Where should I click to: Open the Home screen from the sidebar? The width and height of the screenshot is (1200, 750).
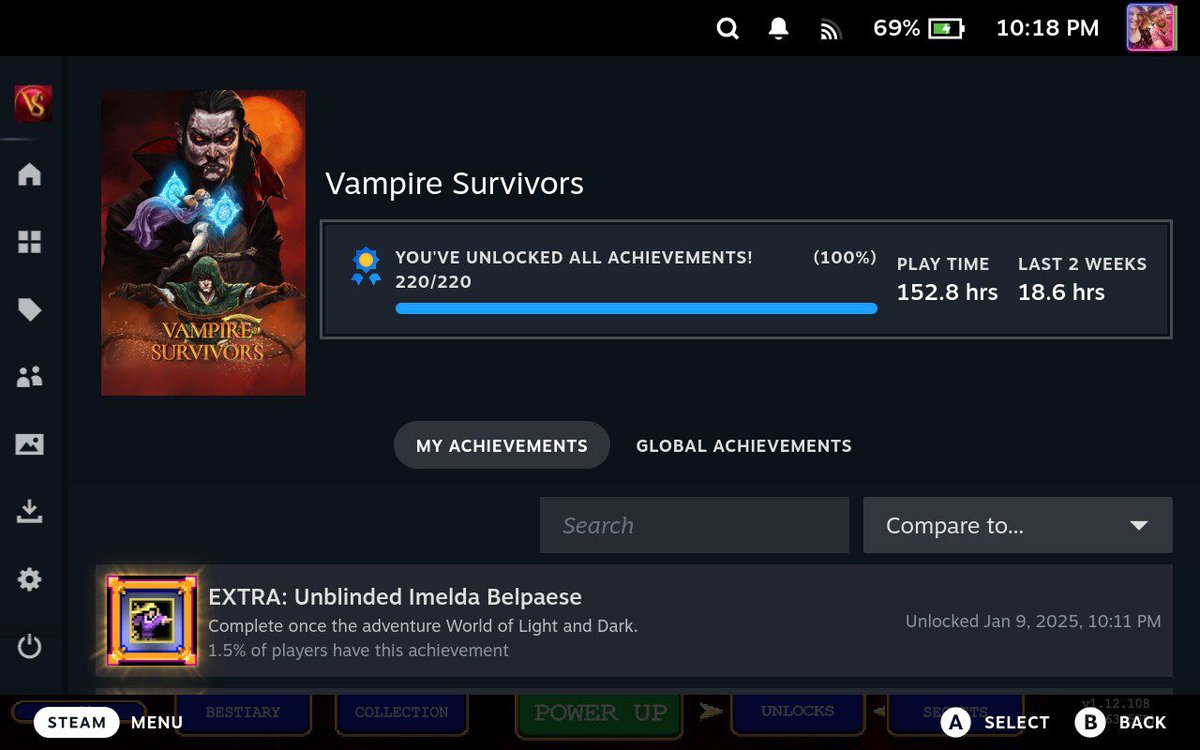tap(30, 175)
